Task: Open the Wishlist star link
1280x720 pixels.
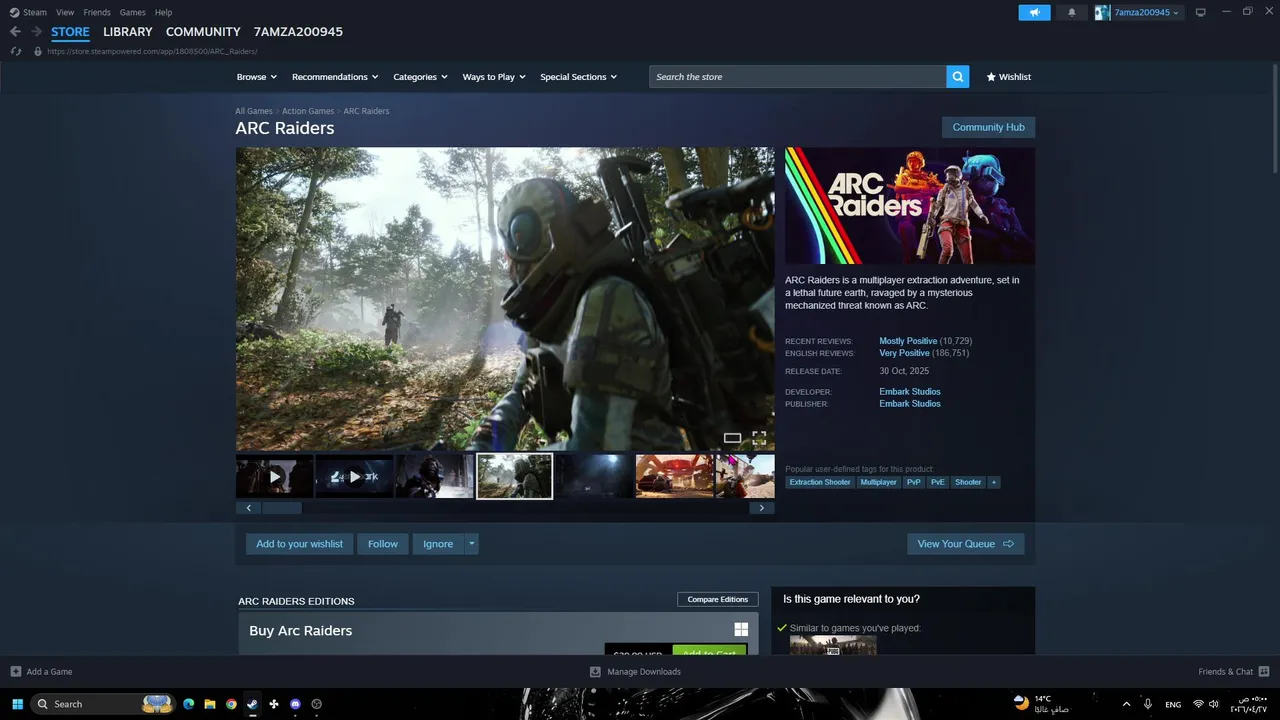Action: (1008, 77)
